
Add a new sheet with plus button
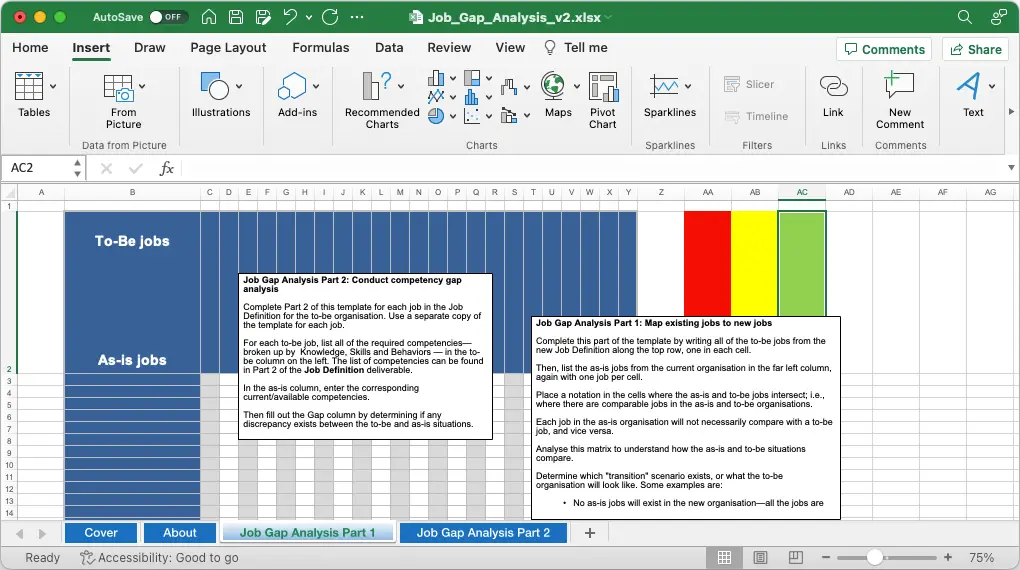(x=589, y=533)
